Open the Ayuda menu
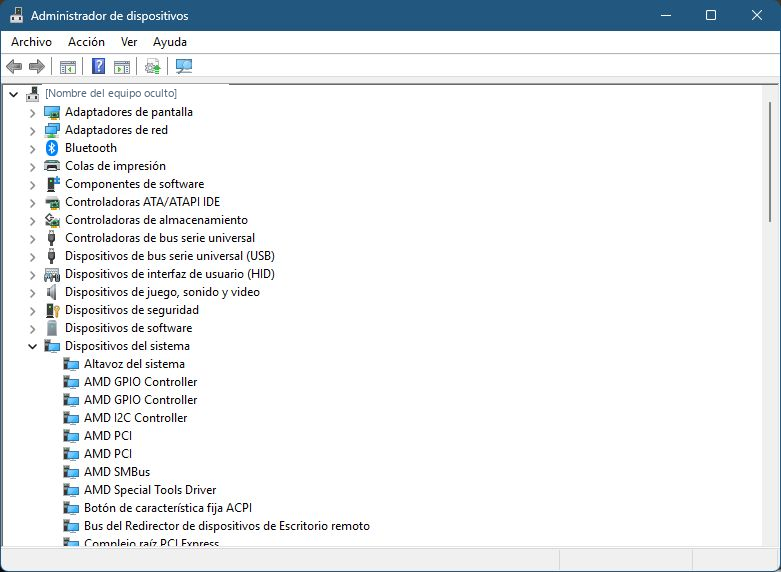 [x=170, y=42]
